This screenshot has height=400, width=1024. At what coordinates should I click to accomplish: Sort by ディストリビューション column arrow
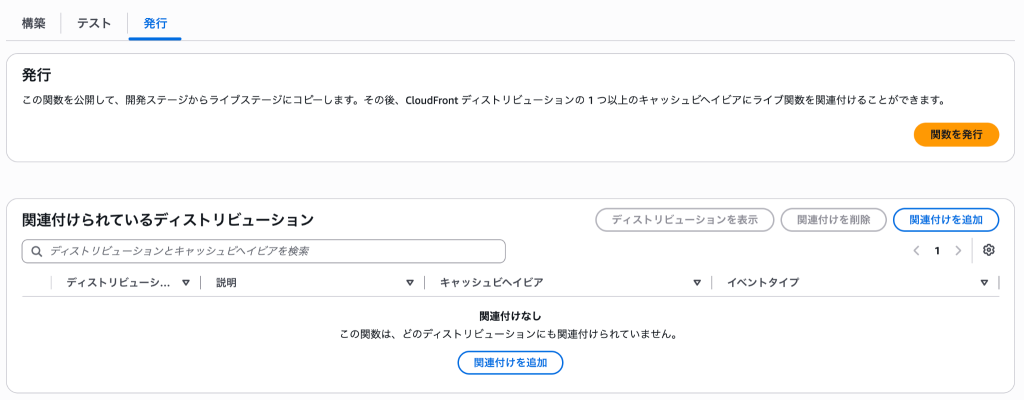coord(185,283)
